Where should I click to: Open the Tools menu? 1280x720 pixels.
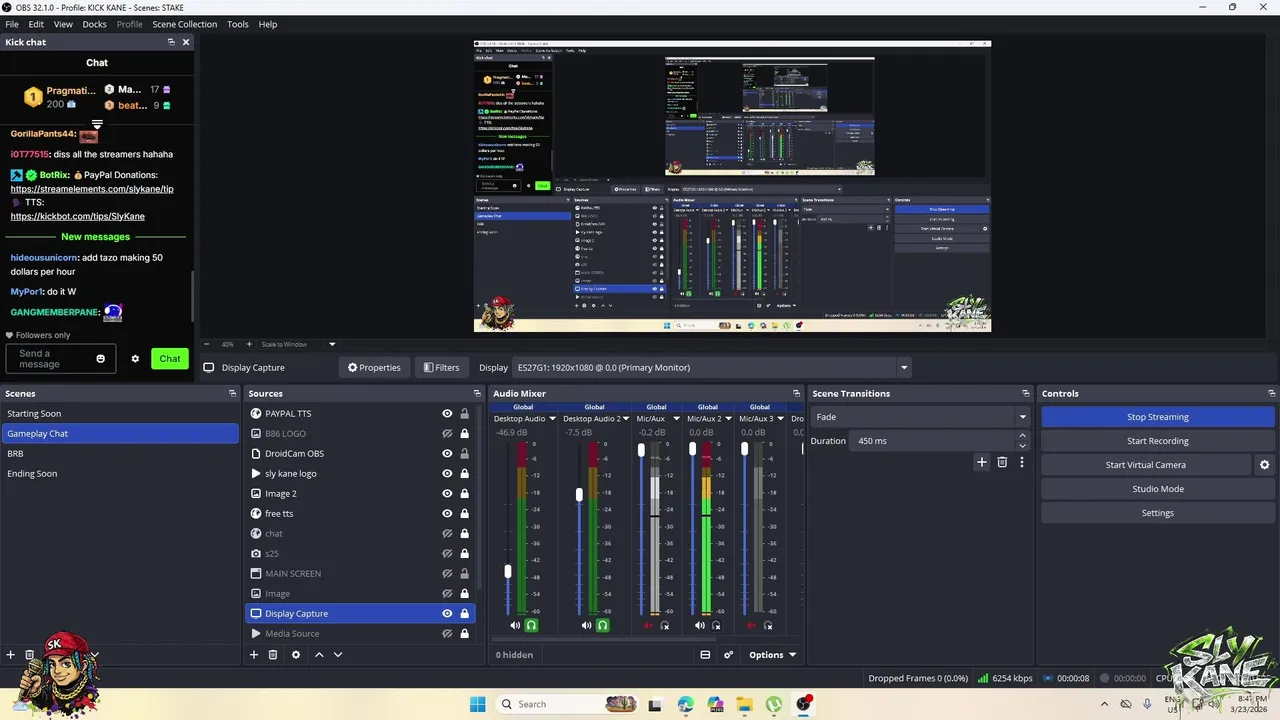(x=238, y=24)
